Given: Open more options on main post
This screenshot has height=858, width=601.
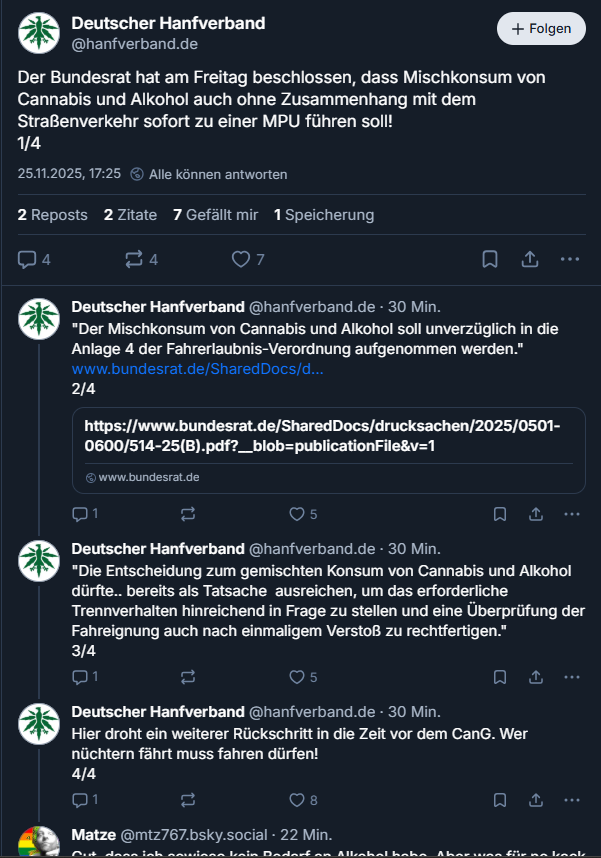Looking at the screenshot, I should point(570,259).
